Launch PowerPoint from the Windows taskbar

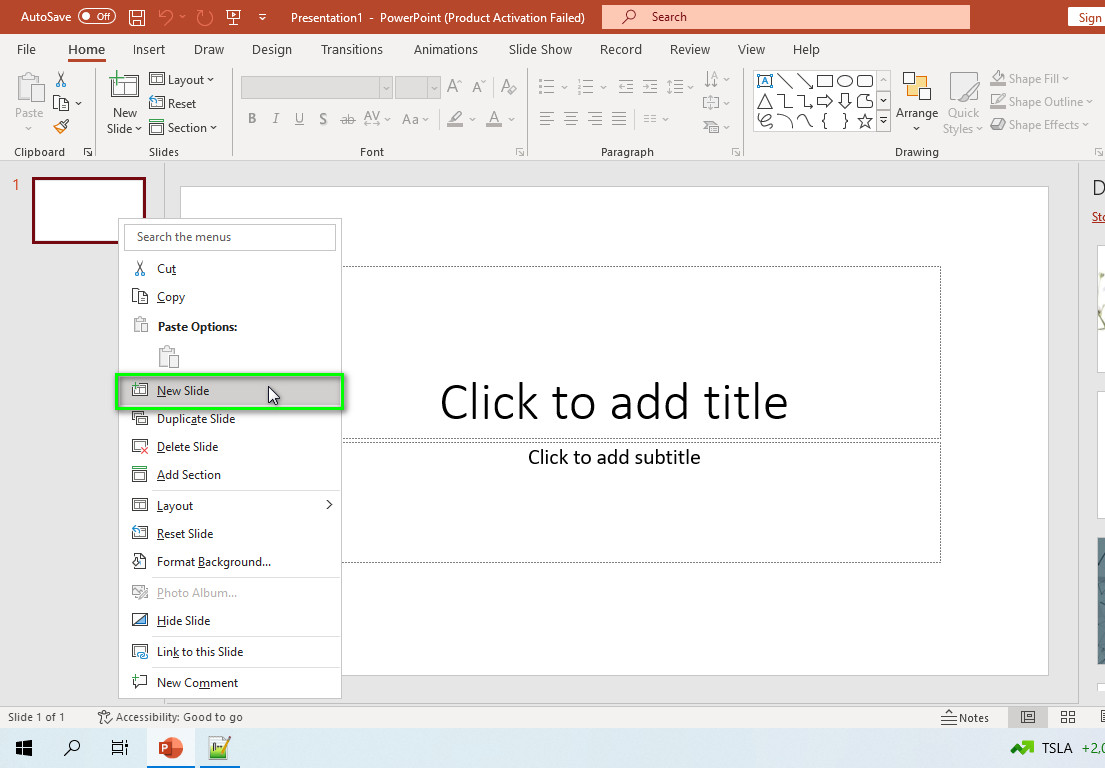(171, 748)
